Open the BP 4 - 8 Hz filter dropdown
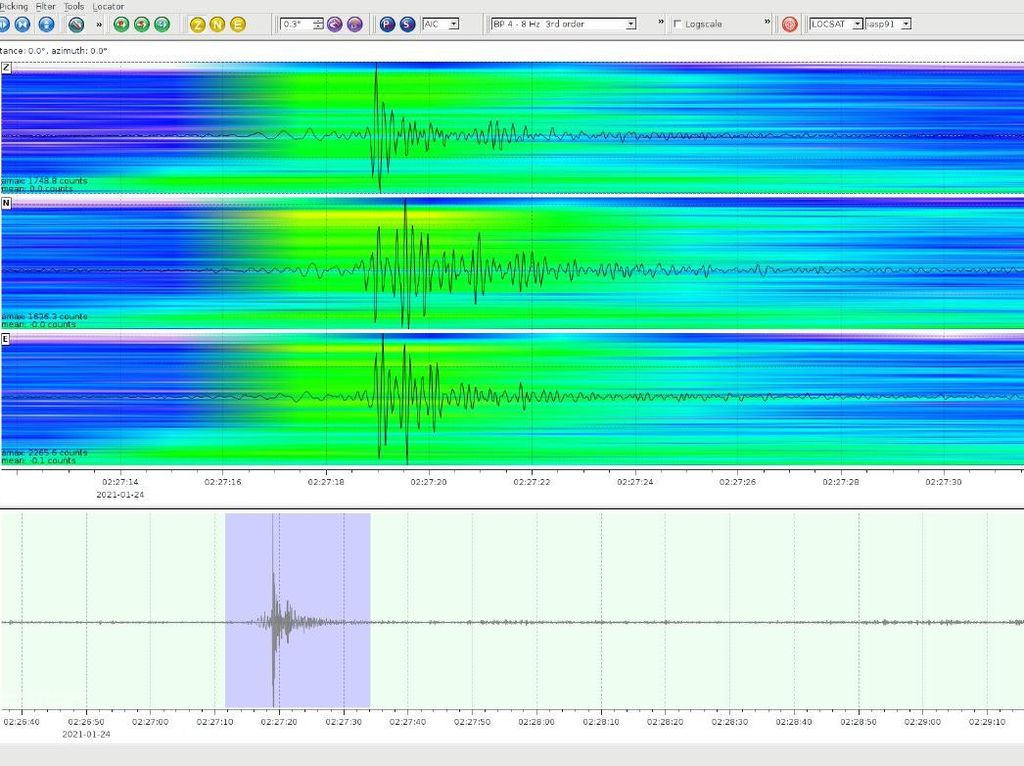Image resolution: width=1024 pixels, height=766 pixels. pyautogui.click(x=564, y=24)
